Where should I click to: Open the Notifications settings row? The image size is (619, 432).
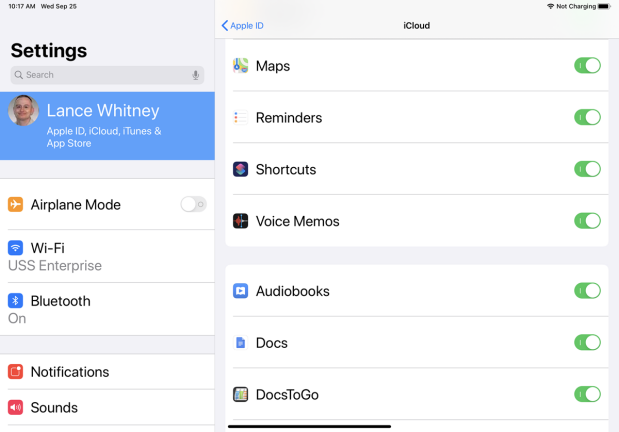tap(107, 372)
